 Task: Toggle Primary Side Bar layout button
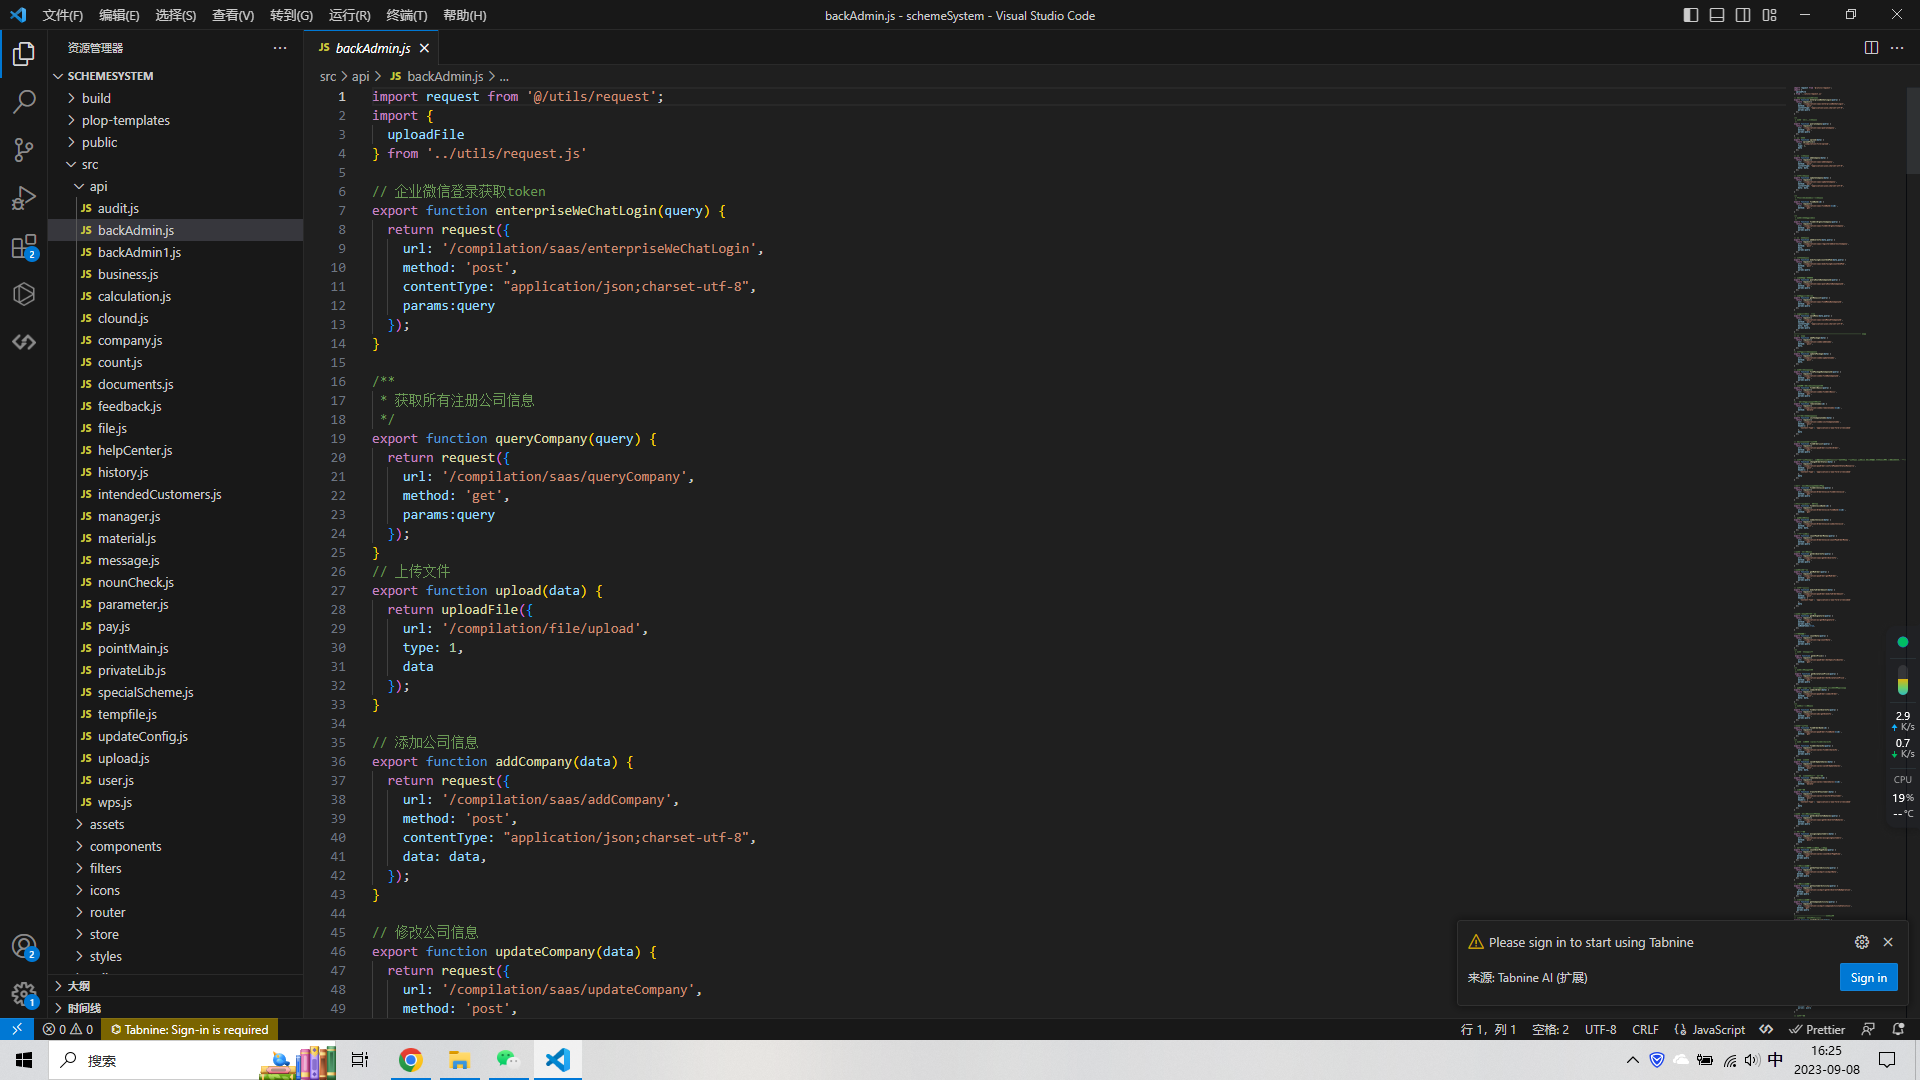(x=1691, y=15)
